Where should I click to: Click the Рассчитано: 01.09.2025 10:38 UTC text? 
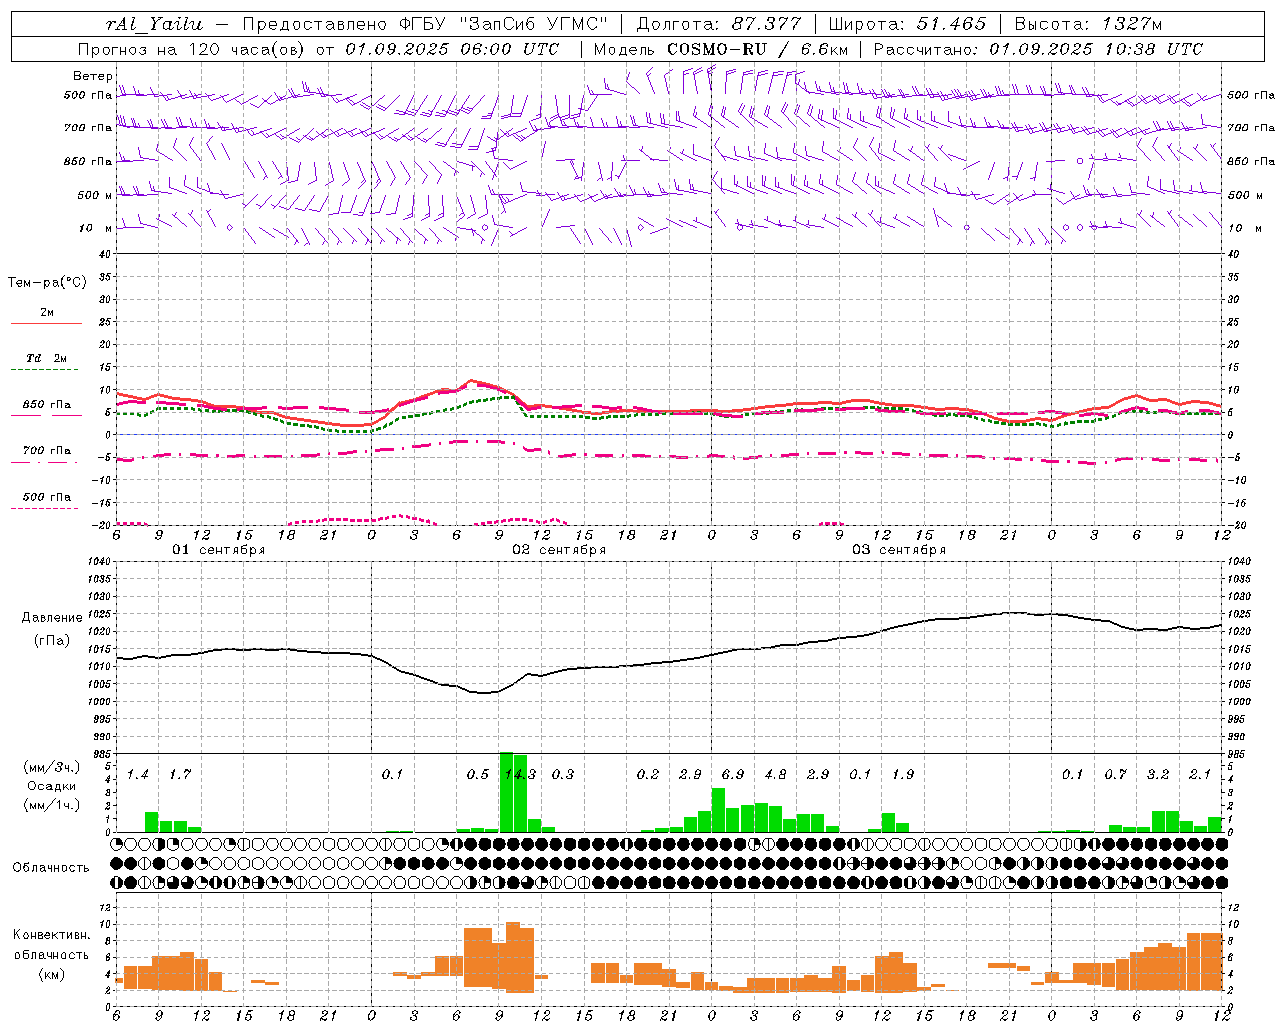click(1038, 49)
